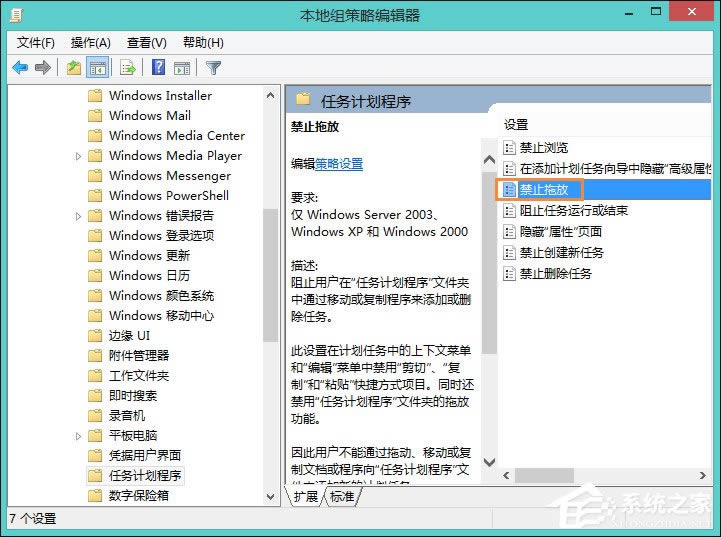Image resolution: width=721 pixels, height=537 pixels.
Task: Open the 策略设置 link
Action: coord(339,164)
